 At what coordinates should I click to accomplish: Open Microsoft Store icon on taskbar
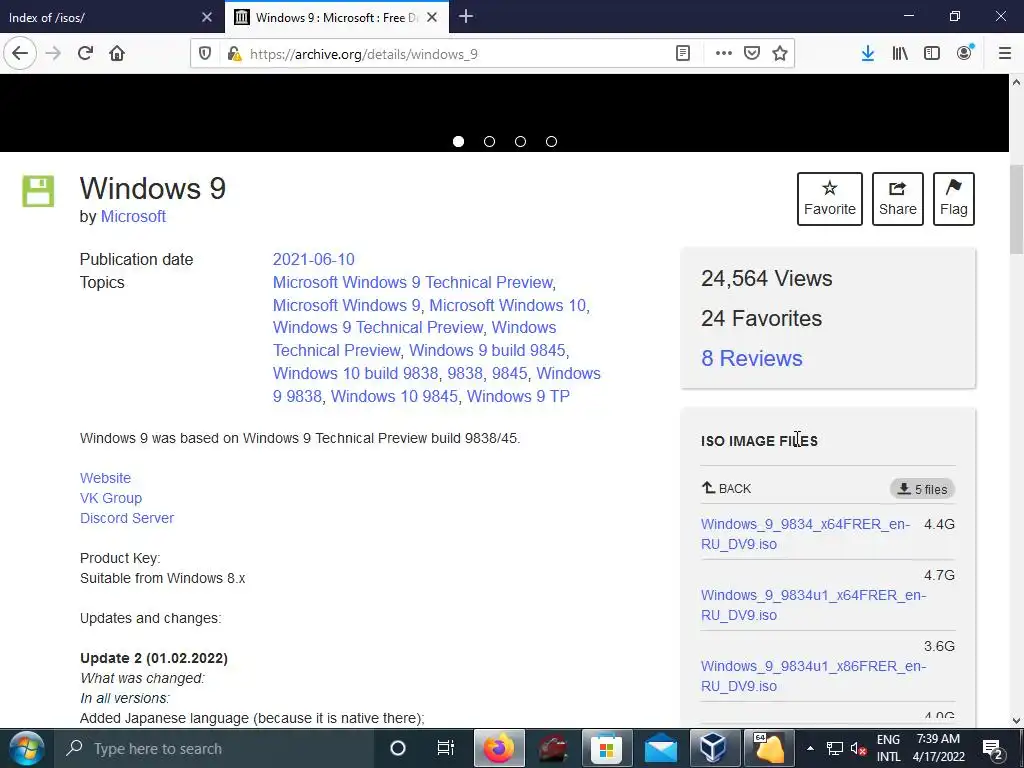(x=607, y=748)
